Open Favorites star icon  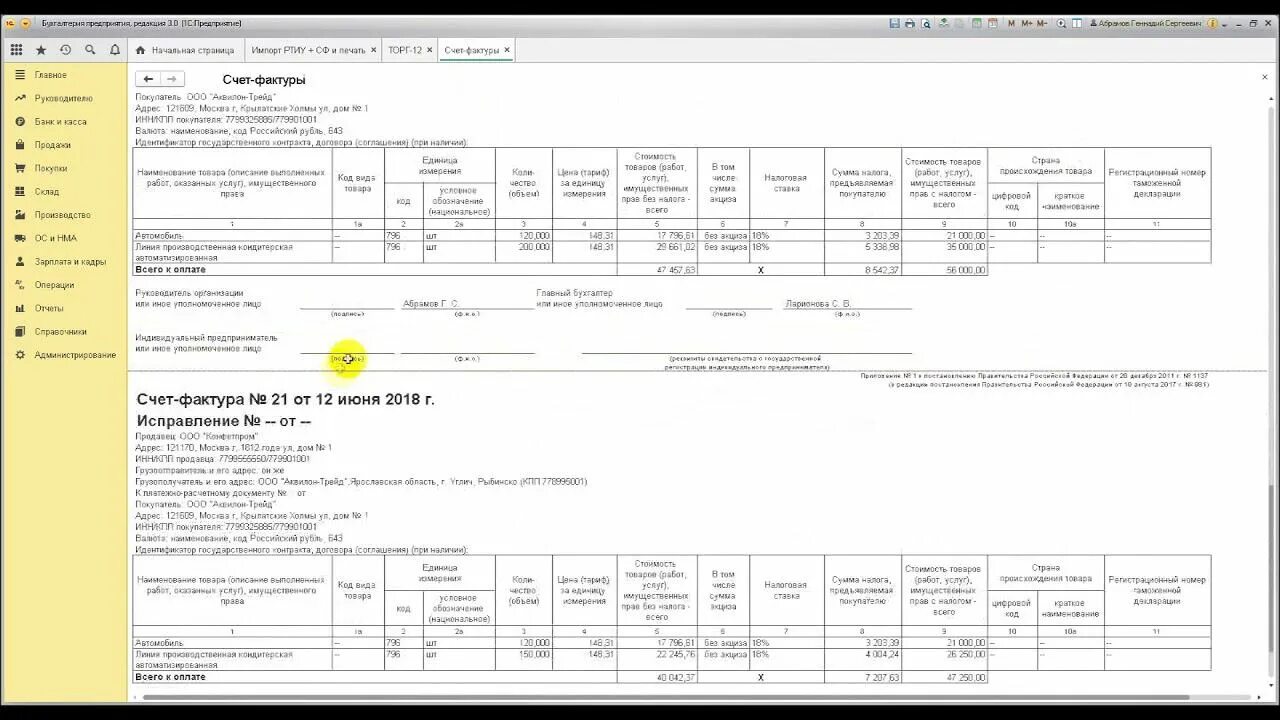[41, 50]
